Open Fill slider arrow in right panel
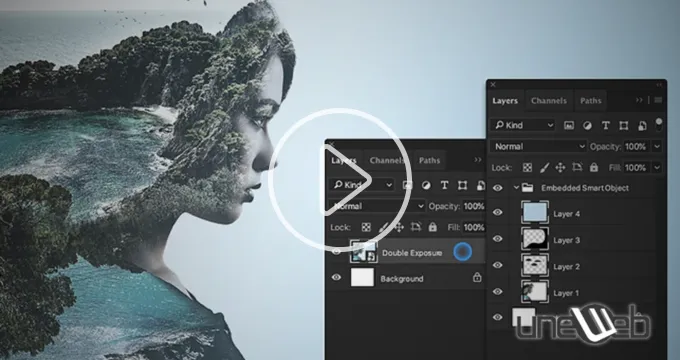This screenshot has width=680, height=360. 657,167
